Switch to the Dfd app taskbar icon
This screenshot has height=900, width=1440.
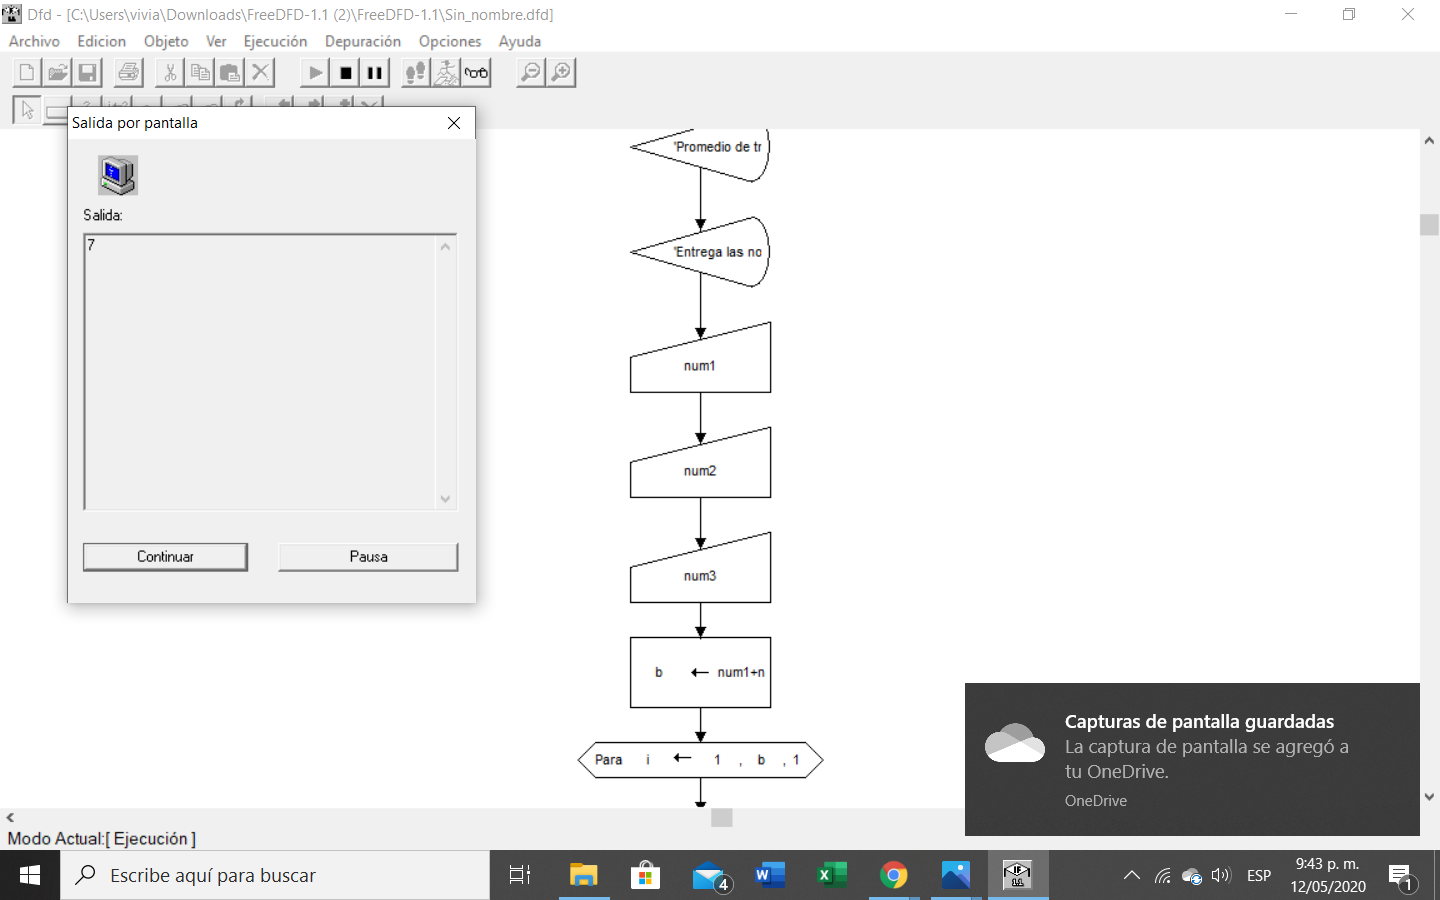(1018, 875)
